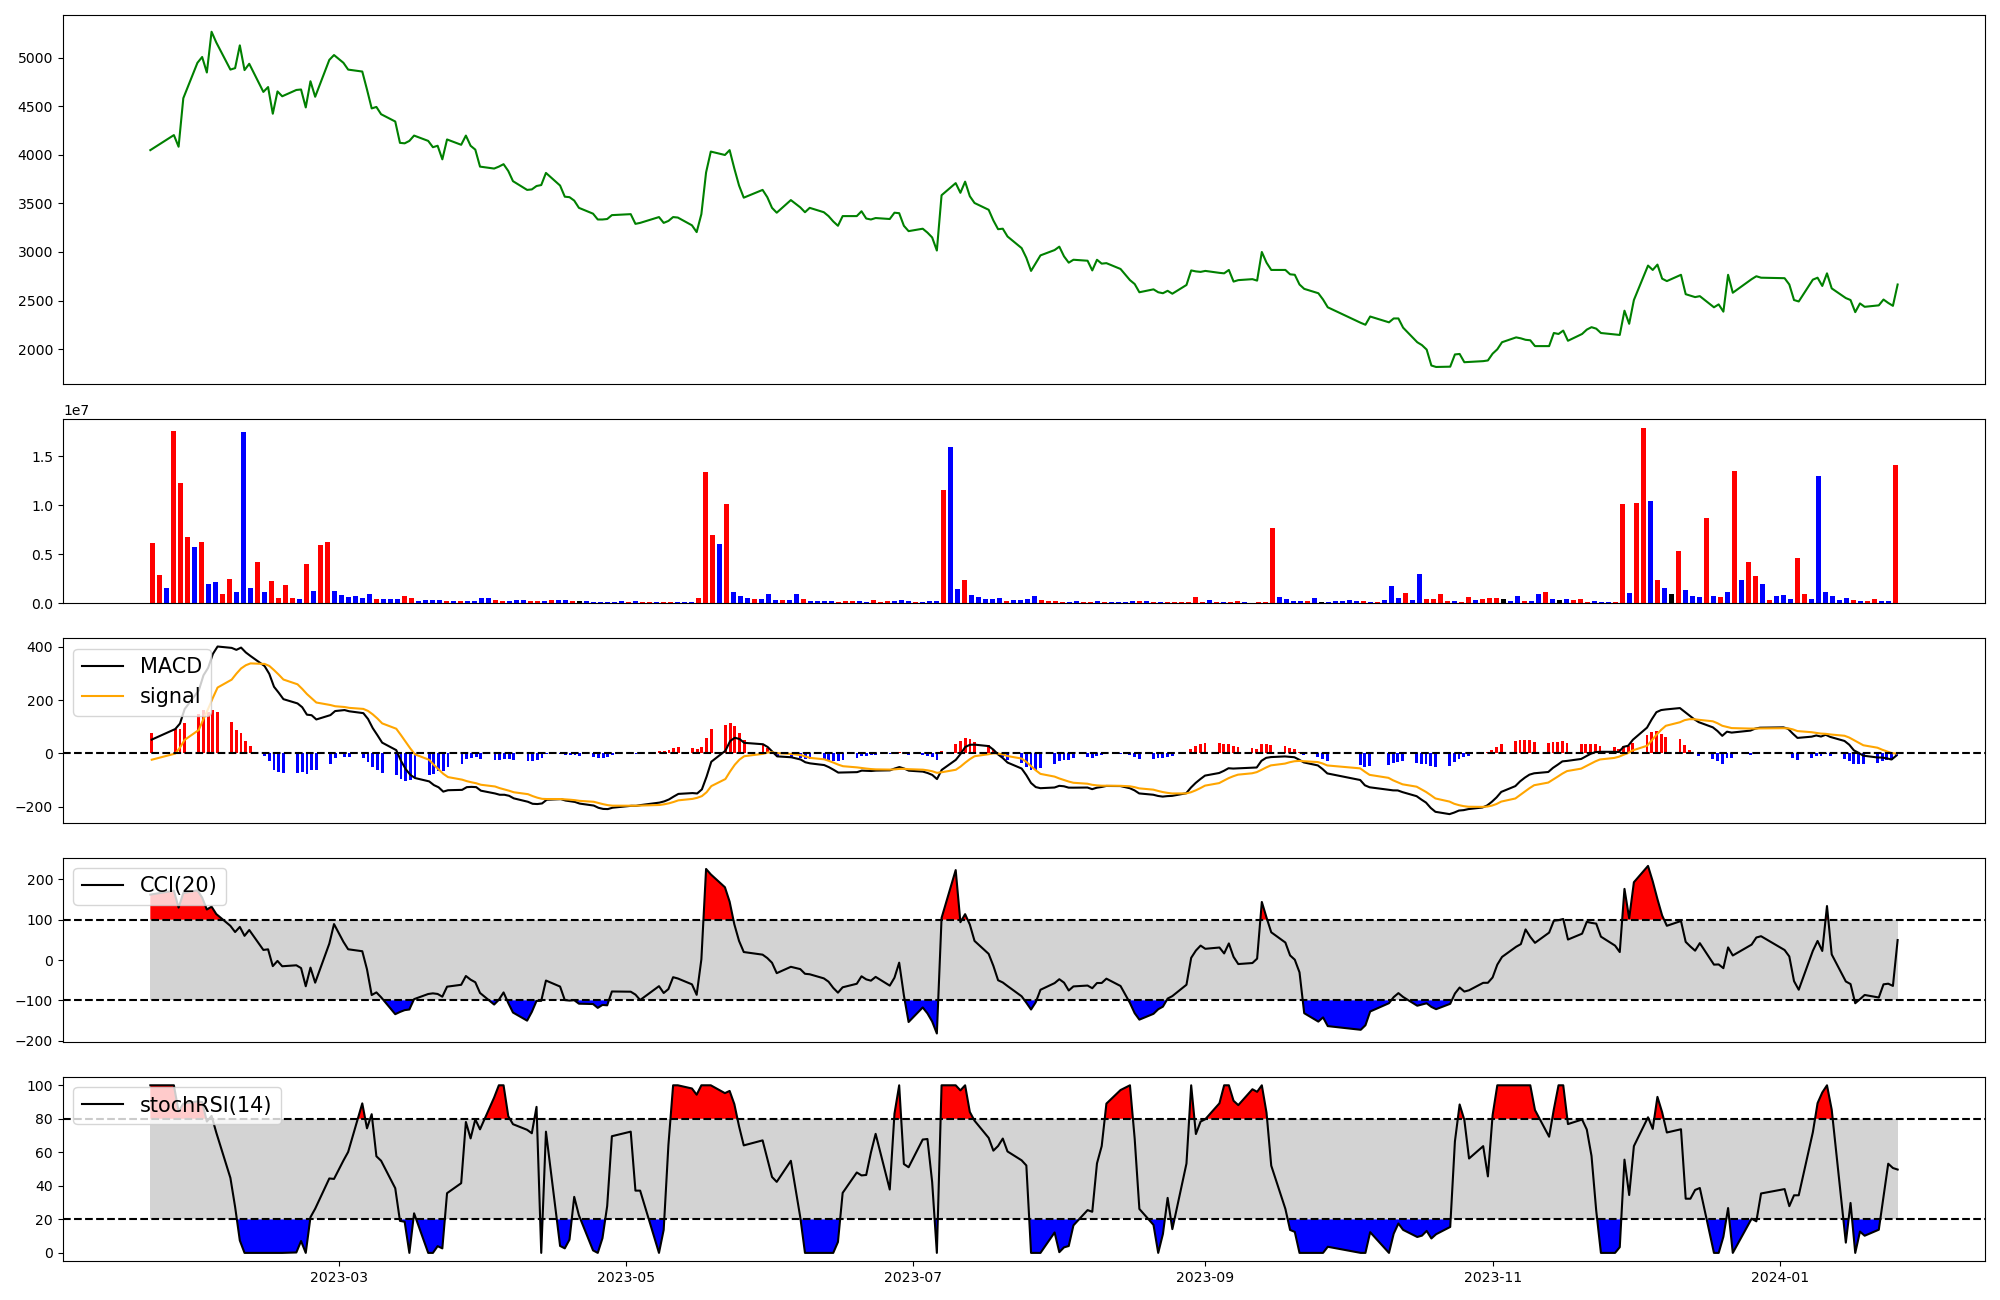Screen dimensions: 2000x1300
Task: Click the 2000 price axis tick label
Action: click(35, 350)
